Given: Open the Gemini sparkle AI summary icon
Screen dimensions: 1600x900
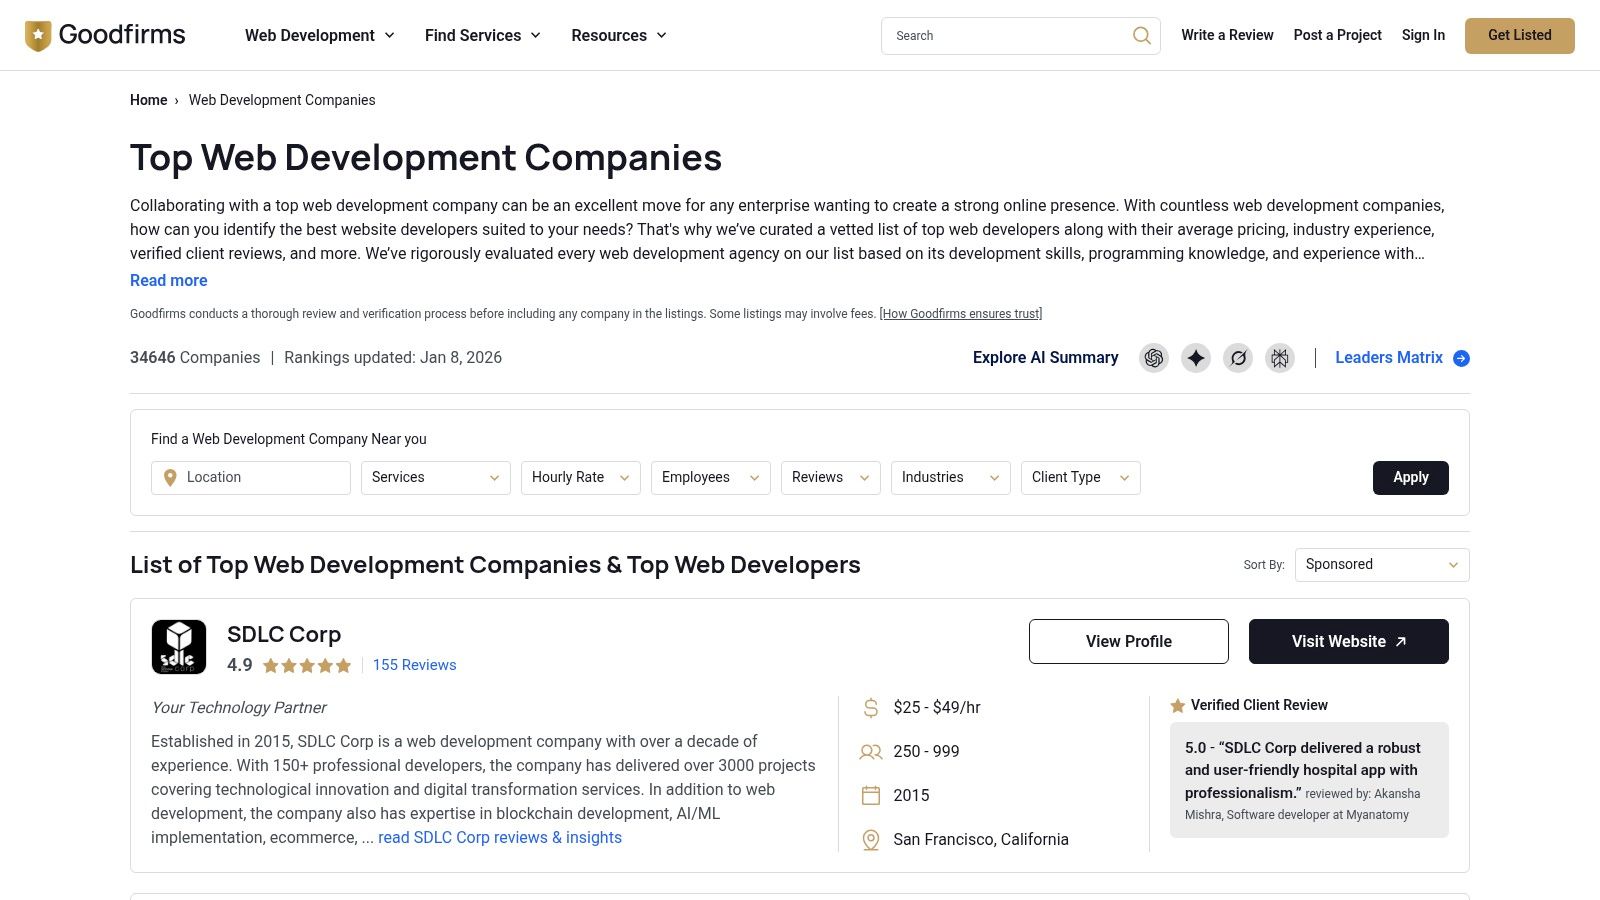Looking at the screenshot, I should tap(1196, 358).
